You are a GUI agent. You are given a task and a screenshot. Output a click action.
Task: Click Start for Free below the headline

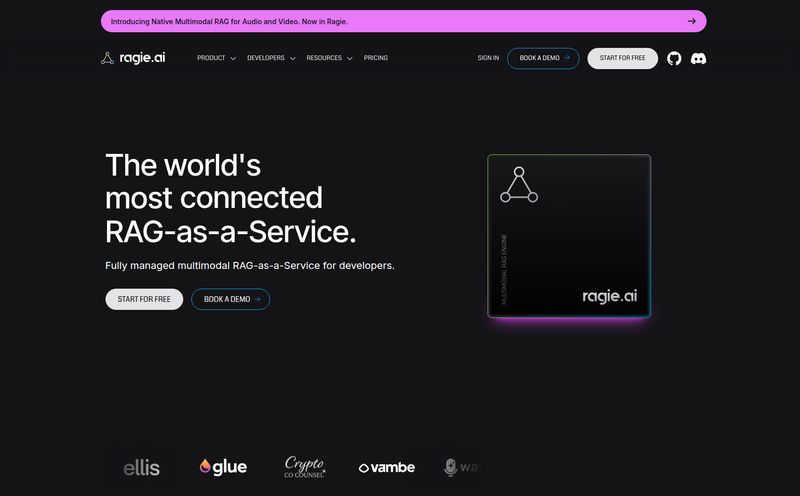pos(144,299)
